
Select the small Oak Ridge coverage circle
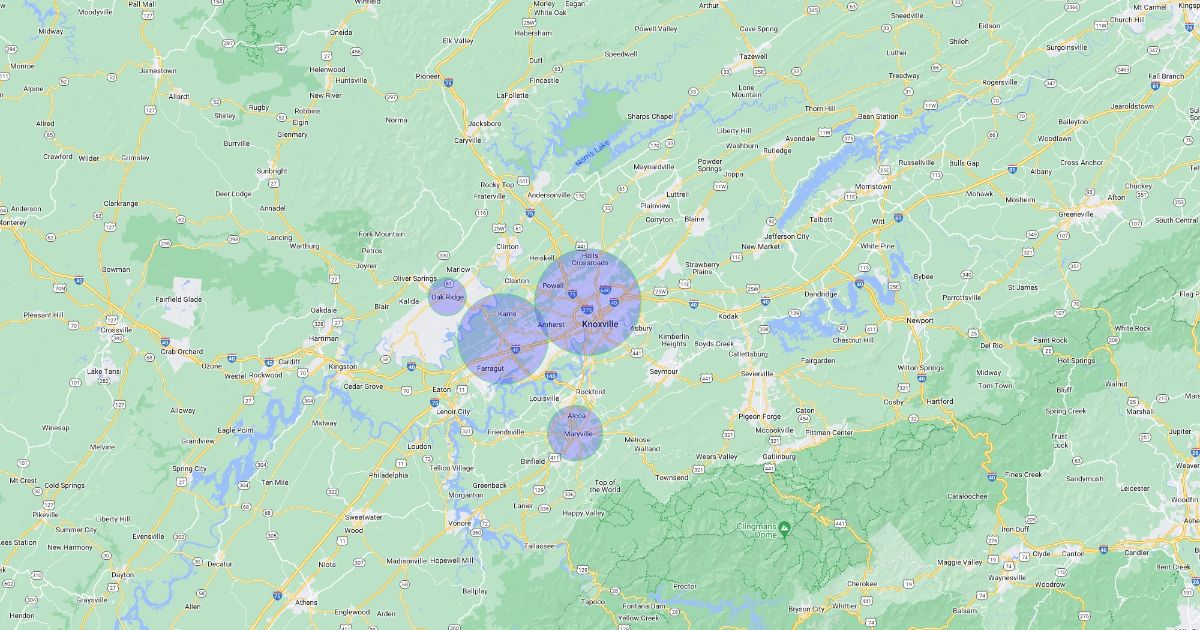[x=447, y=297]
